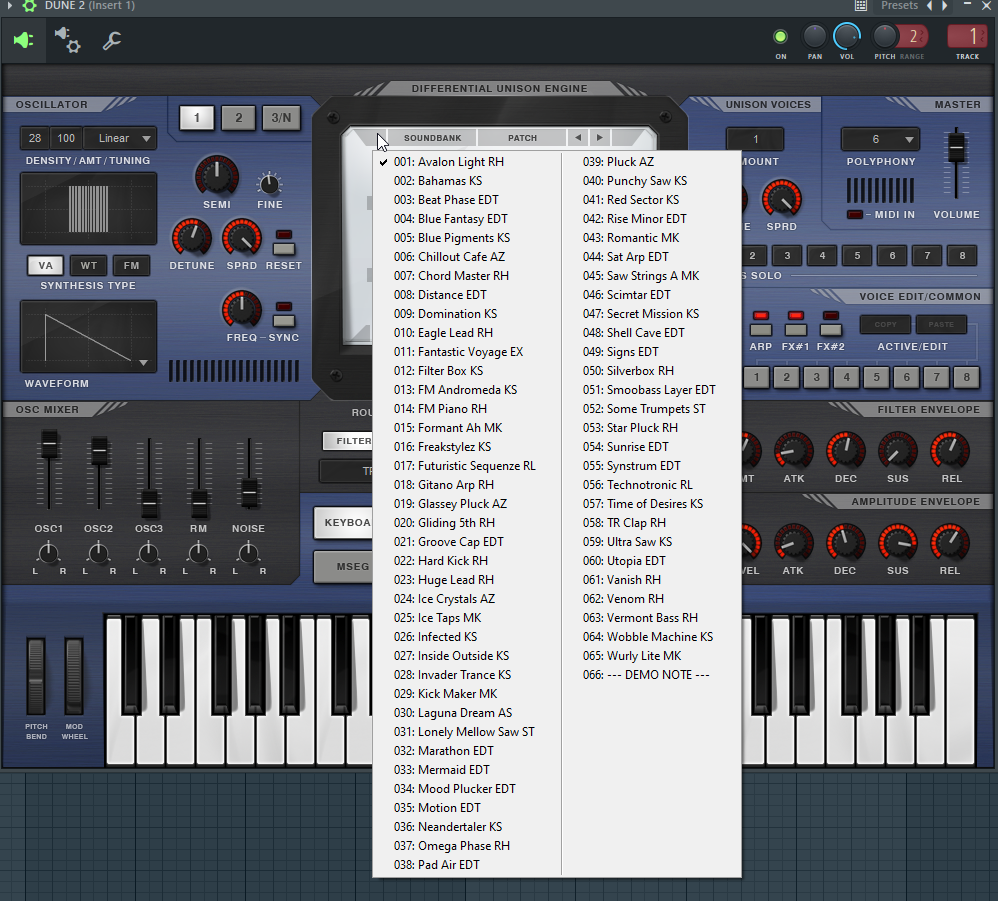Select Active/Edit voice button 5
Screen dimensions: 998x901
coord(876,377)
